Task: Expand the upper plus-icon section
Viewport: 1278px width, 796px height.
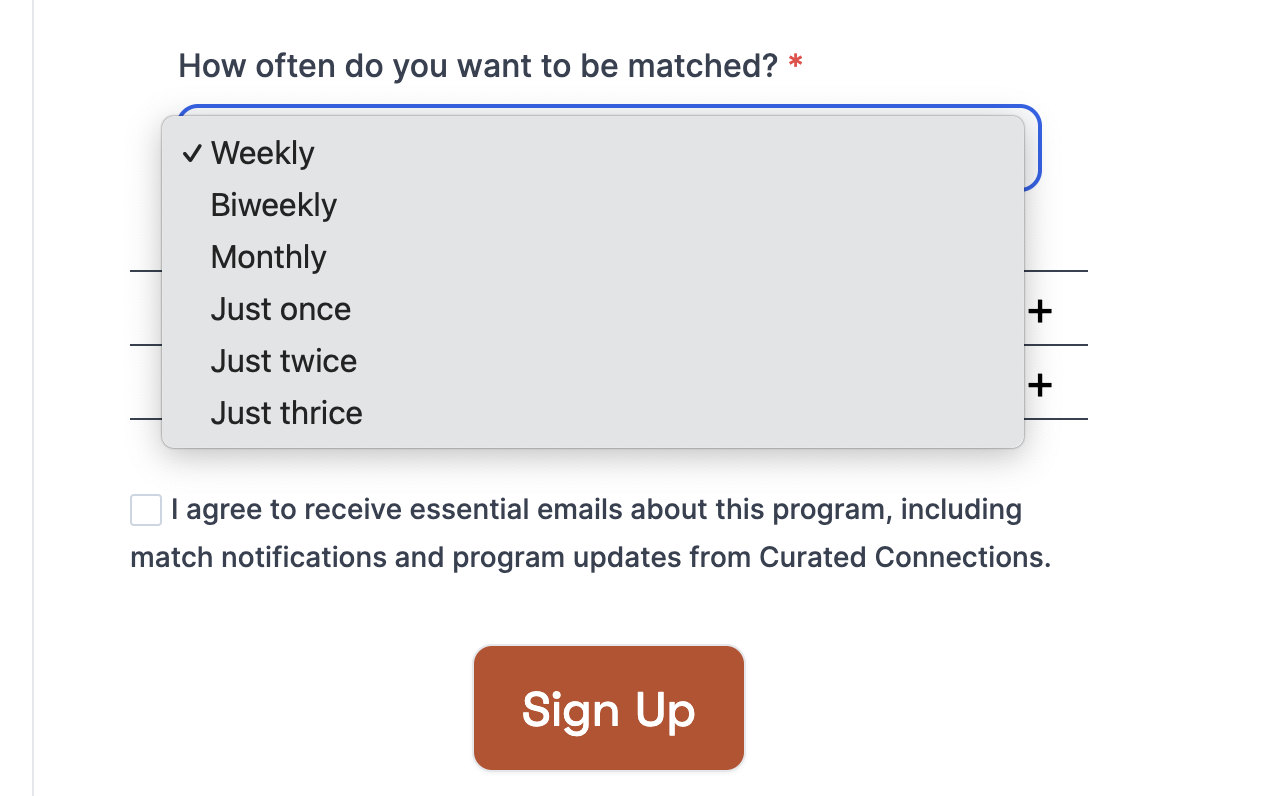Action: pyautogui.click(x=1040, y=311)
